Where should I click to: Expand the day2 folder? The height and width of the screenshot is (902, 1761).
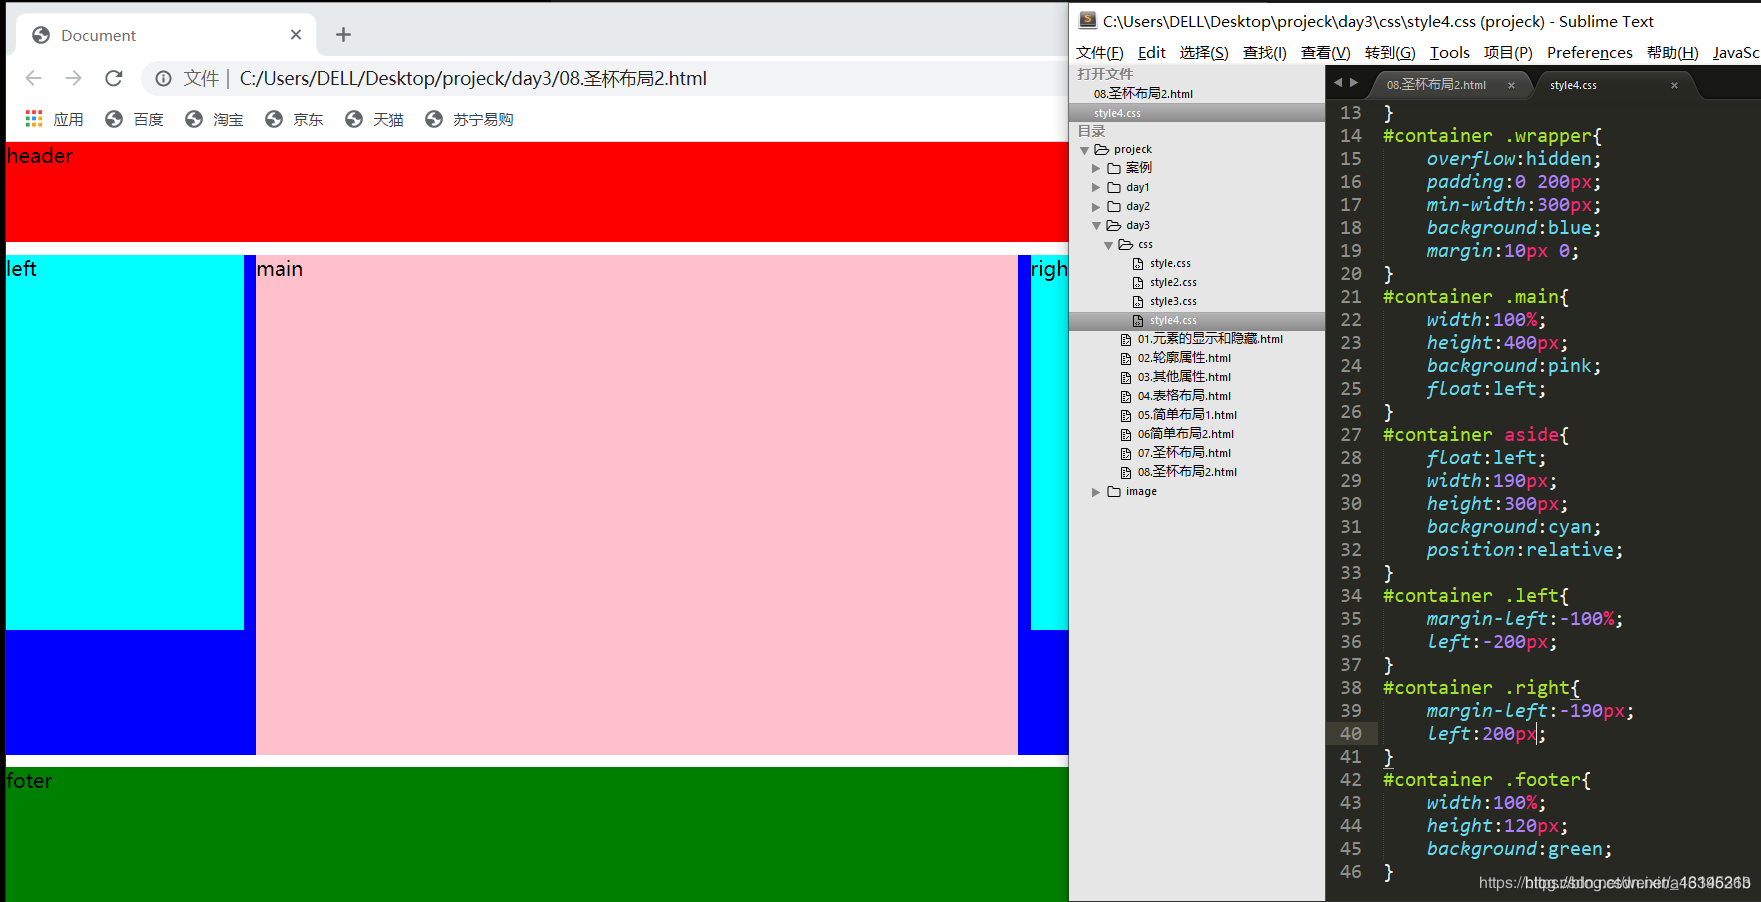coord(1096,206)
